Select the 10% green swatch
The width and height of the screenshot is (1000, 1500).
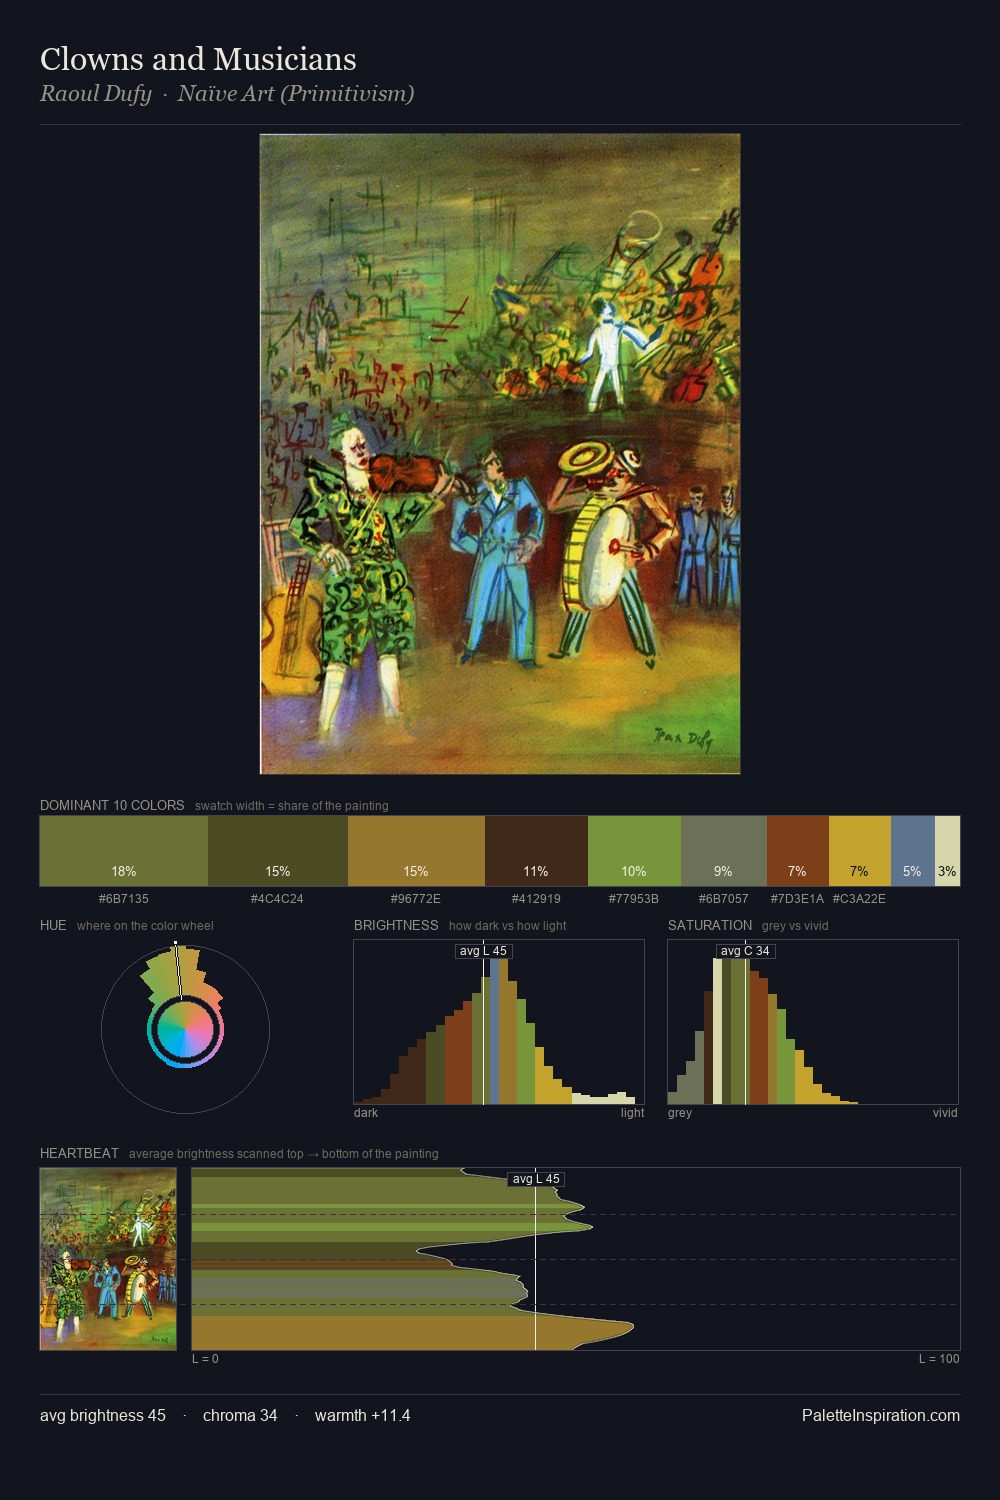point(634,851)
